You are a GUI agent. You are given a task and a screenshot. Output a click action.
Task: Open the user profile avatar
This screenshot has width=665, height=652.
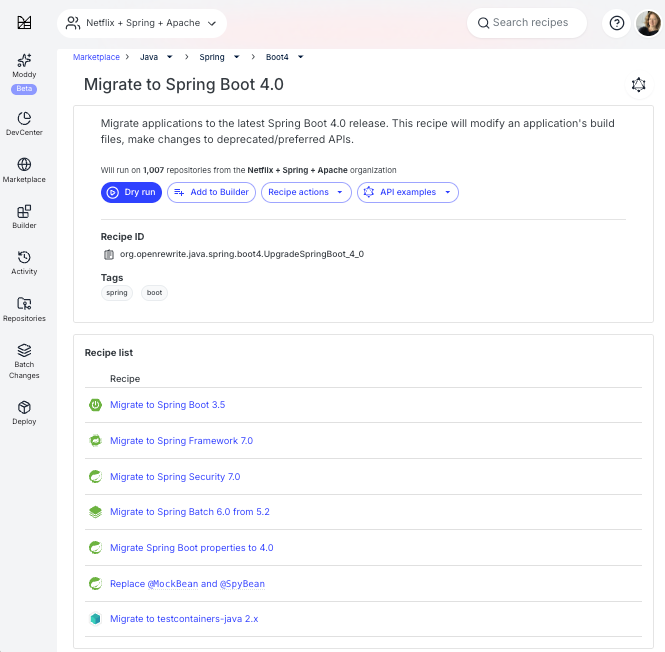coord(648,23)
